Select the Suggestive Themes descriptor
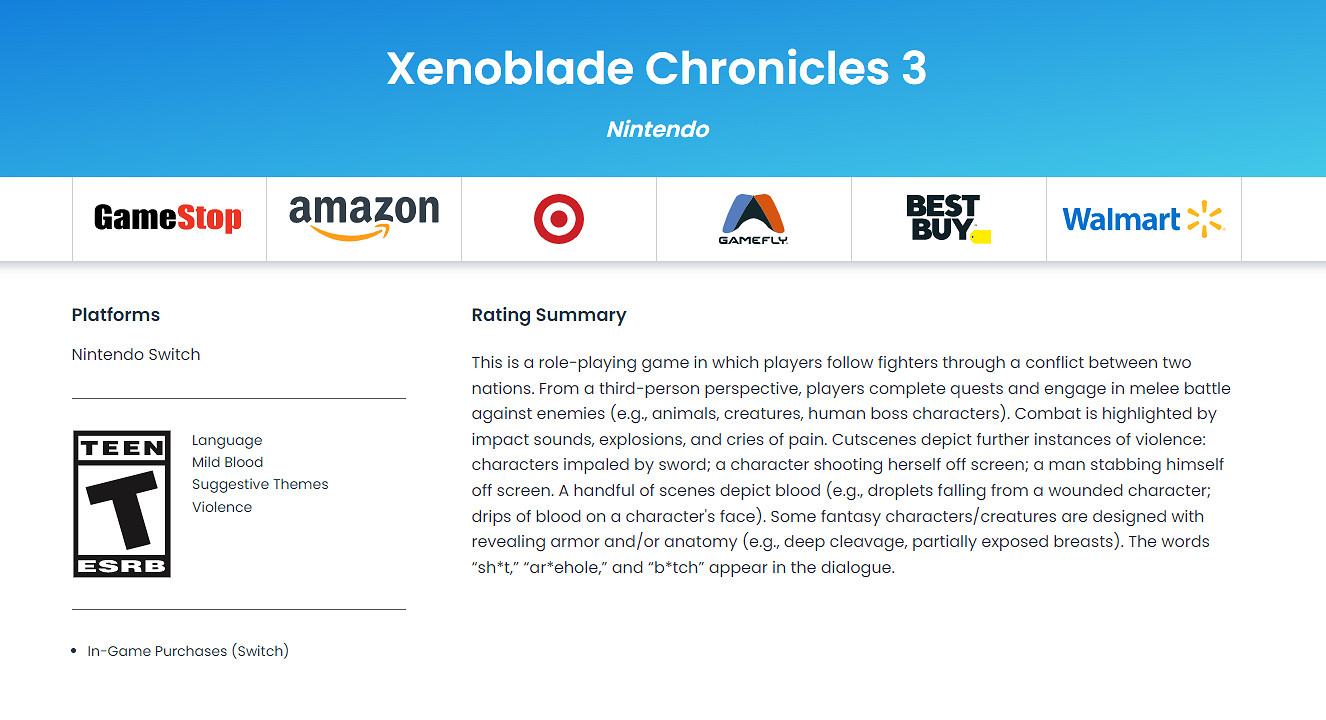 pyautogui.click(x=260, y=484)
